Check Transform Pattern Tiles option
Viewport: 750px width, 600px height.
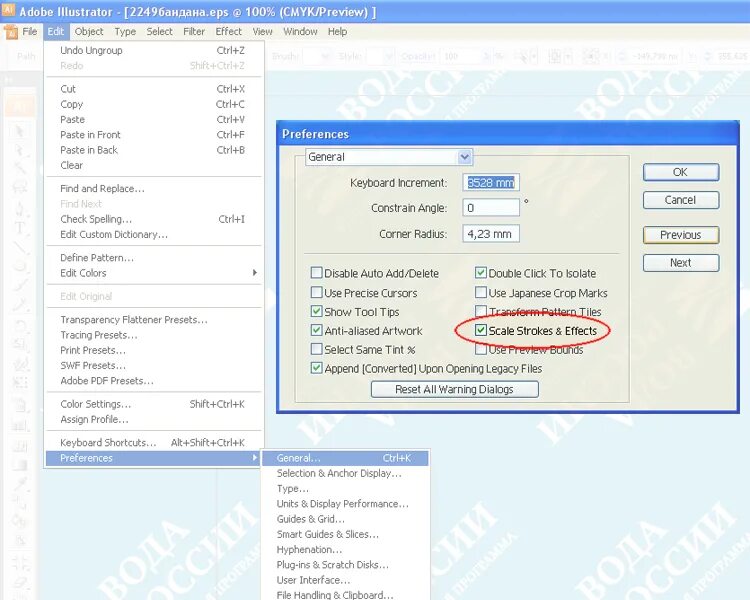481,311
